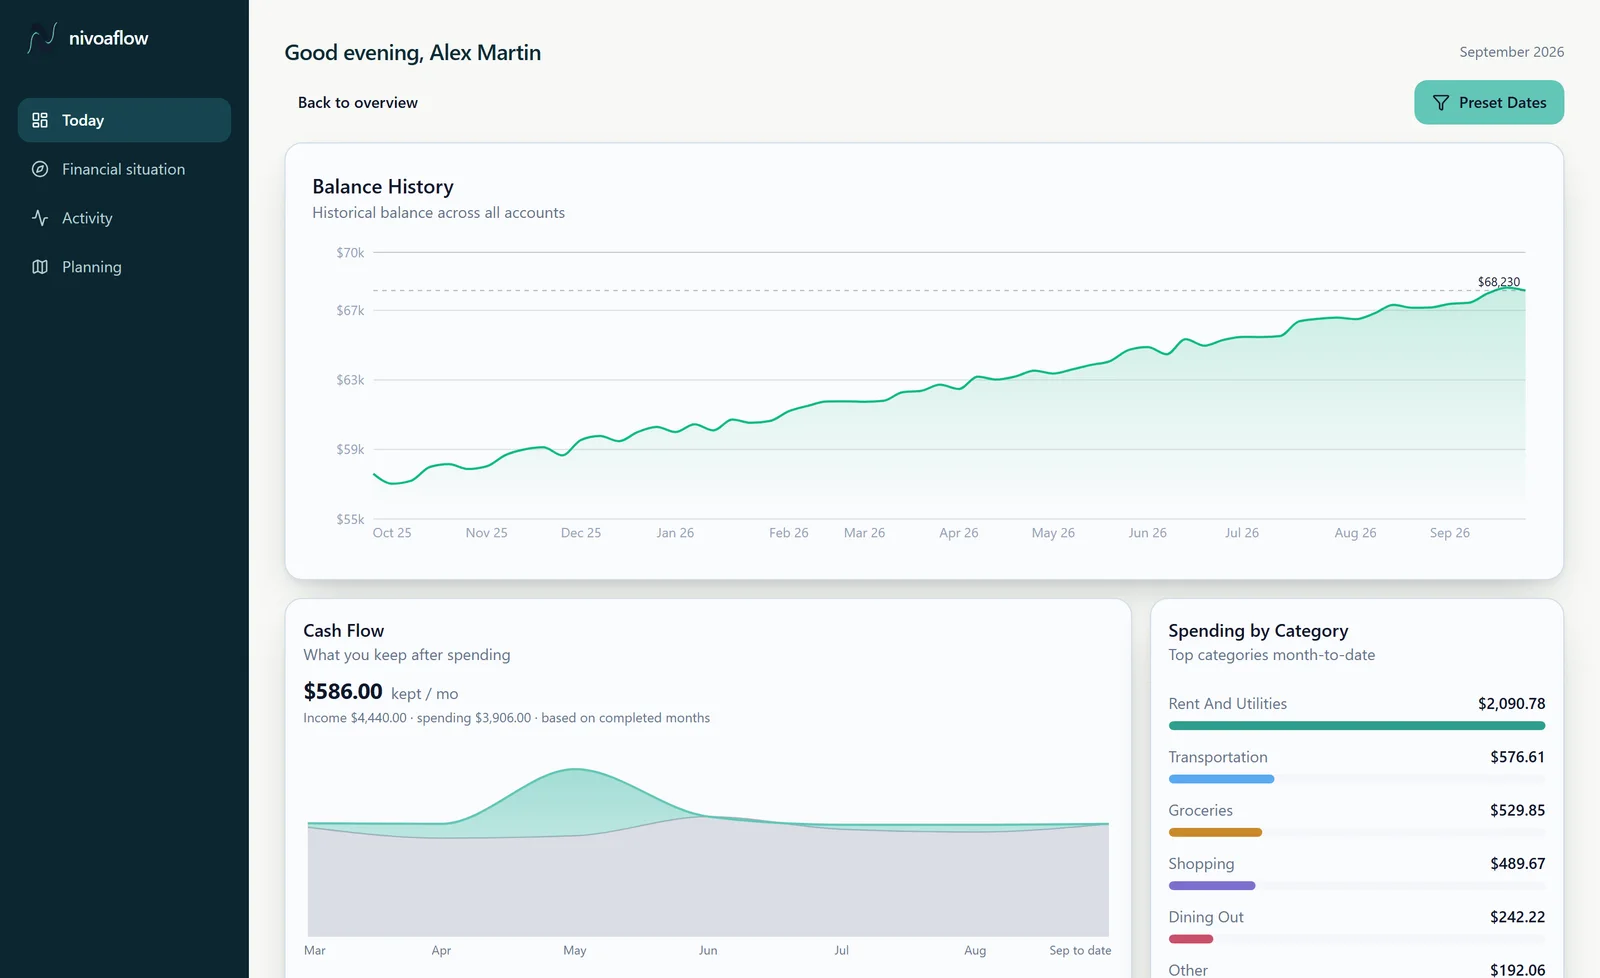Screen dimensions: 1600x978
Task: Click the Today dashboard grid icon
Action: coord(40,120)
